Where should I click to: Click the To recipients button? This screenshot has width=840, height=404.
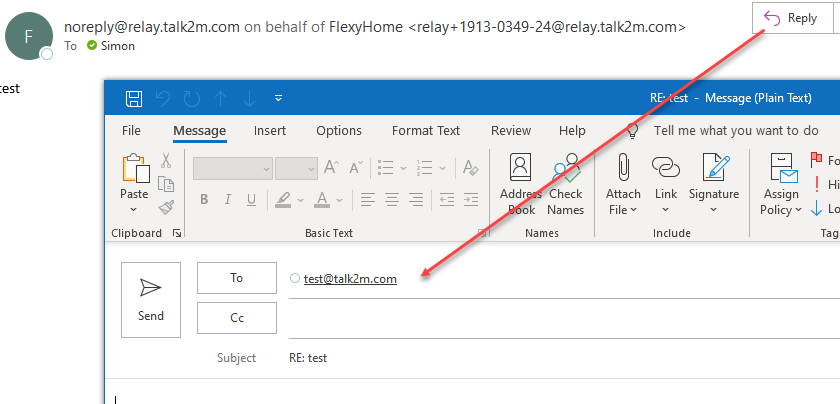click(237, 278)
